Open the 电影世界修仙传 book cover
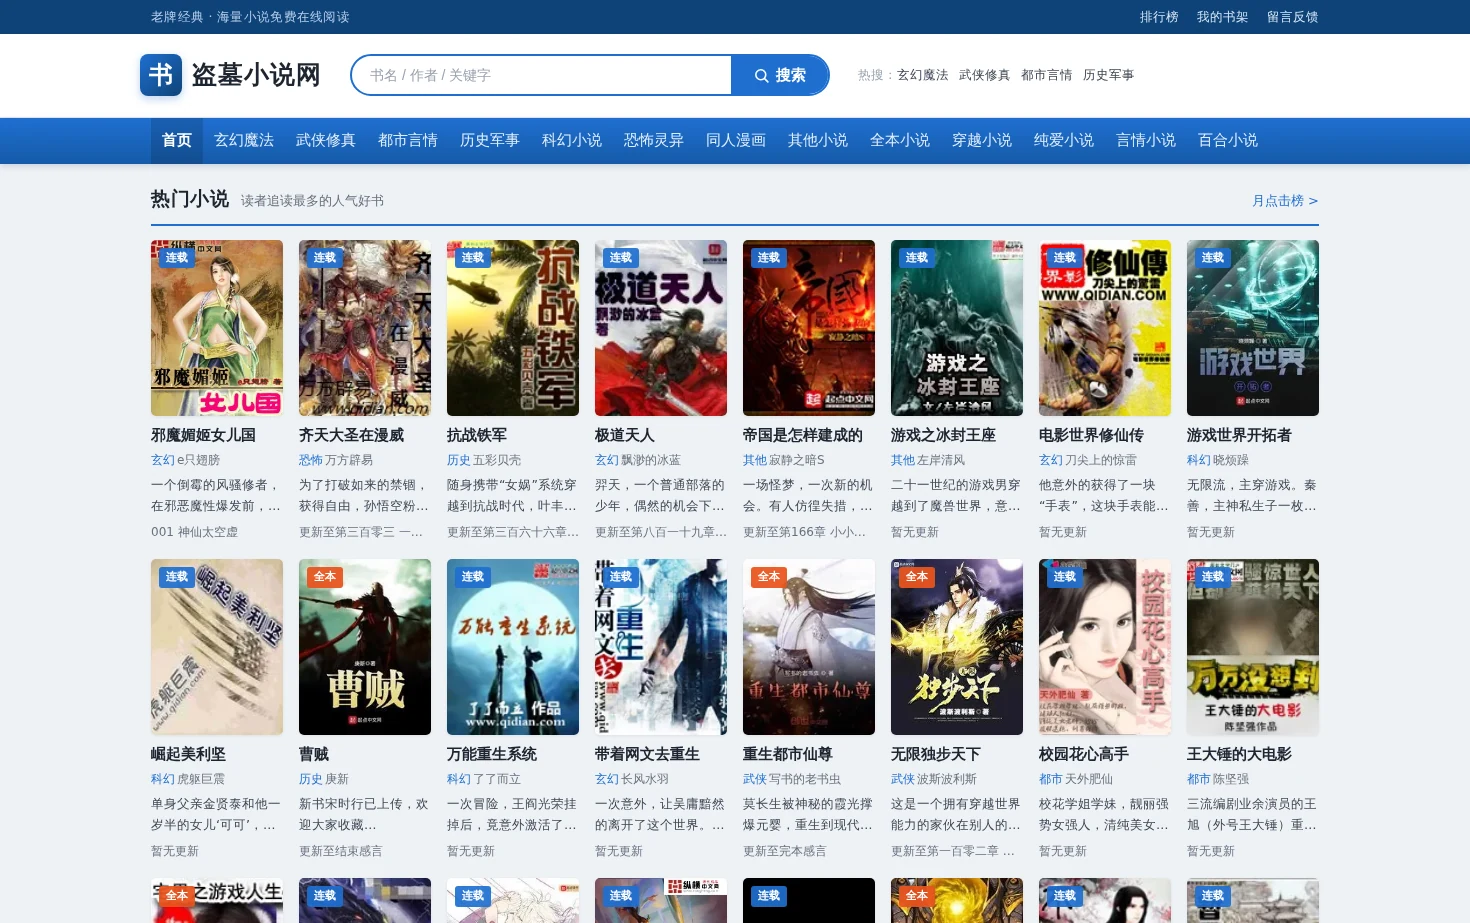The height and width of the screenshot is (923, 1470). tap(1105, 328)
